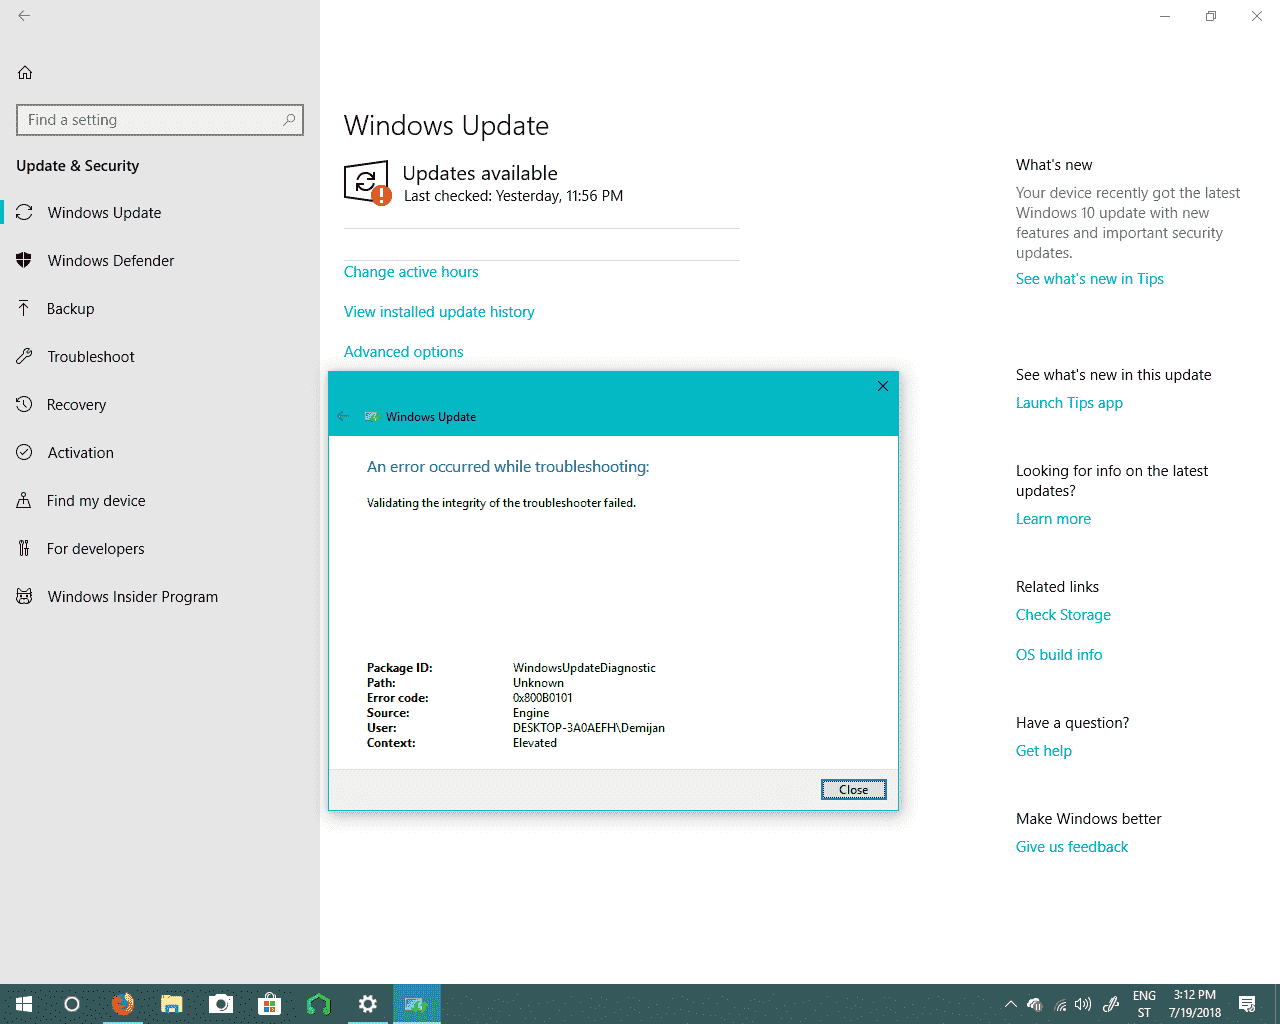The image size is (1280, 1024).
Task: Launch Firefox from the taskbar
Action: click(122, 1004)
